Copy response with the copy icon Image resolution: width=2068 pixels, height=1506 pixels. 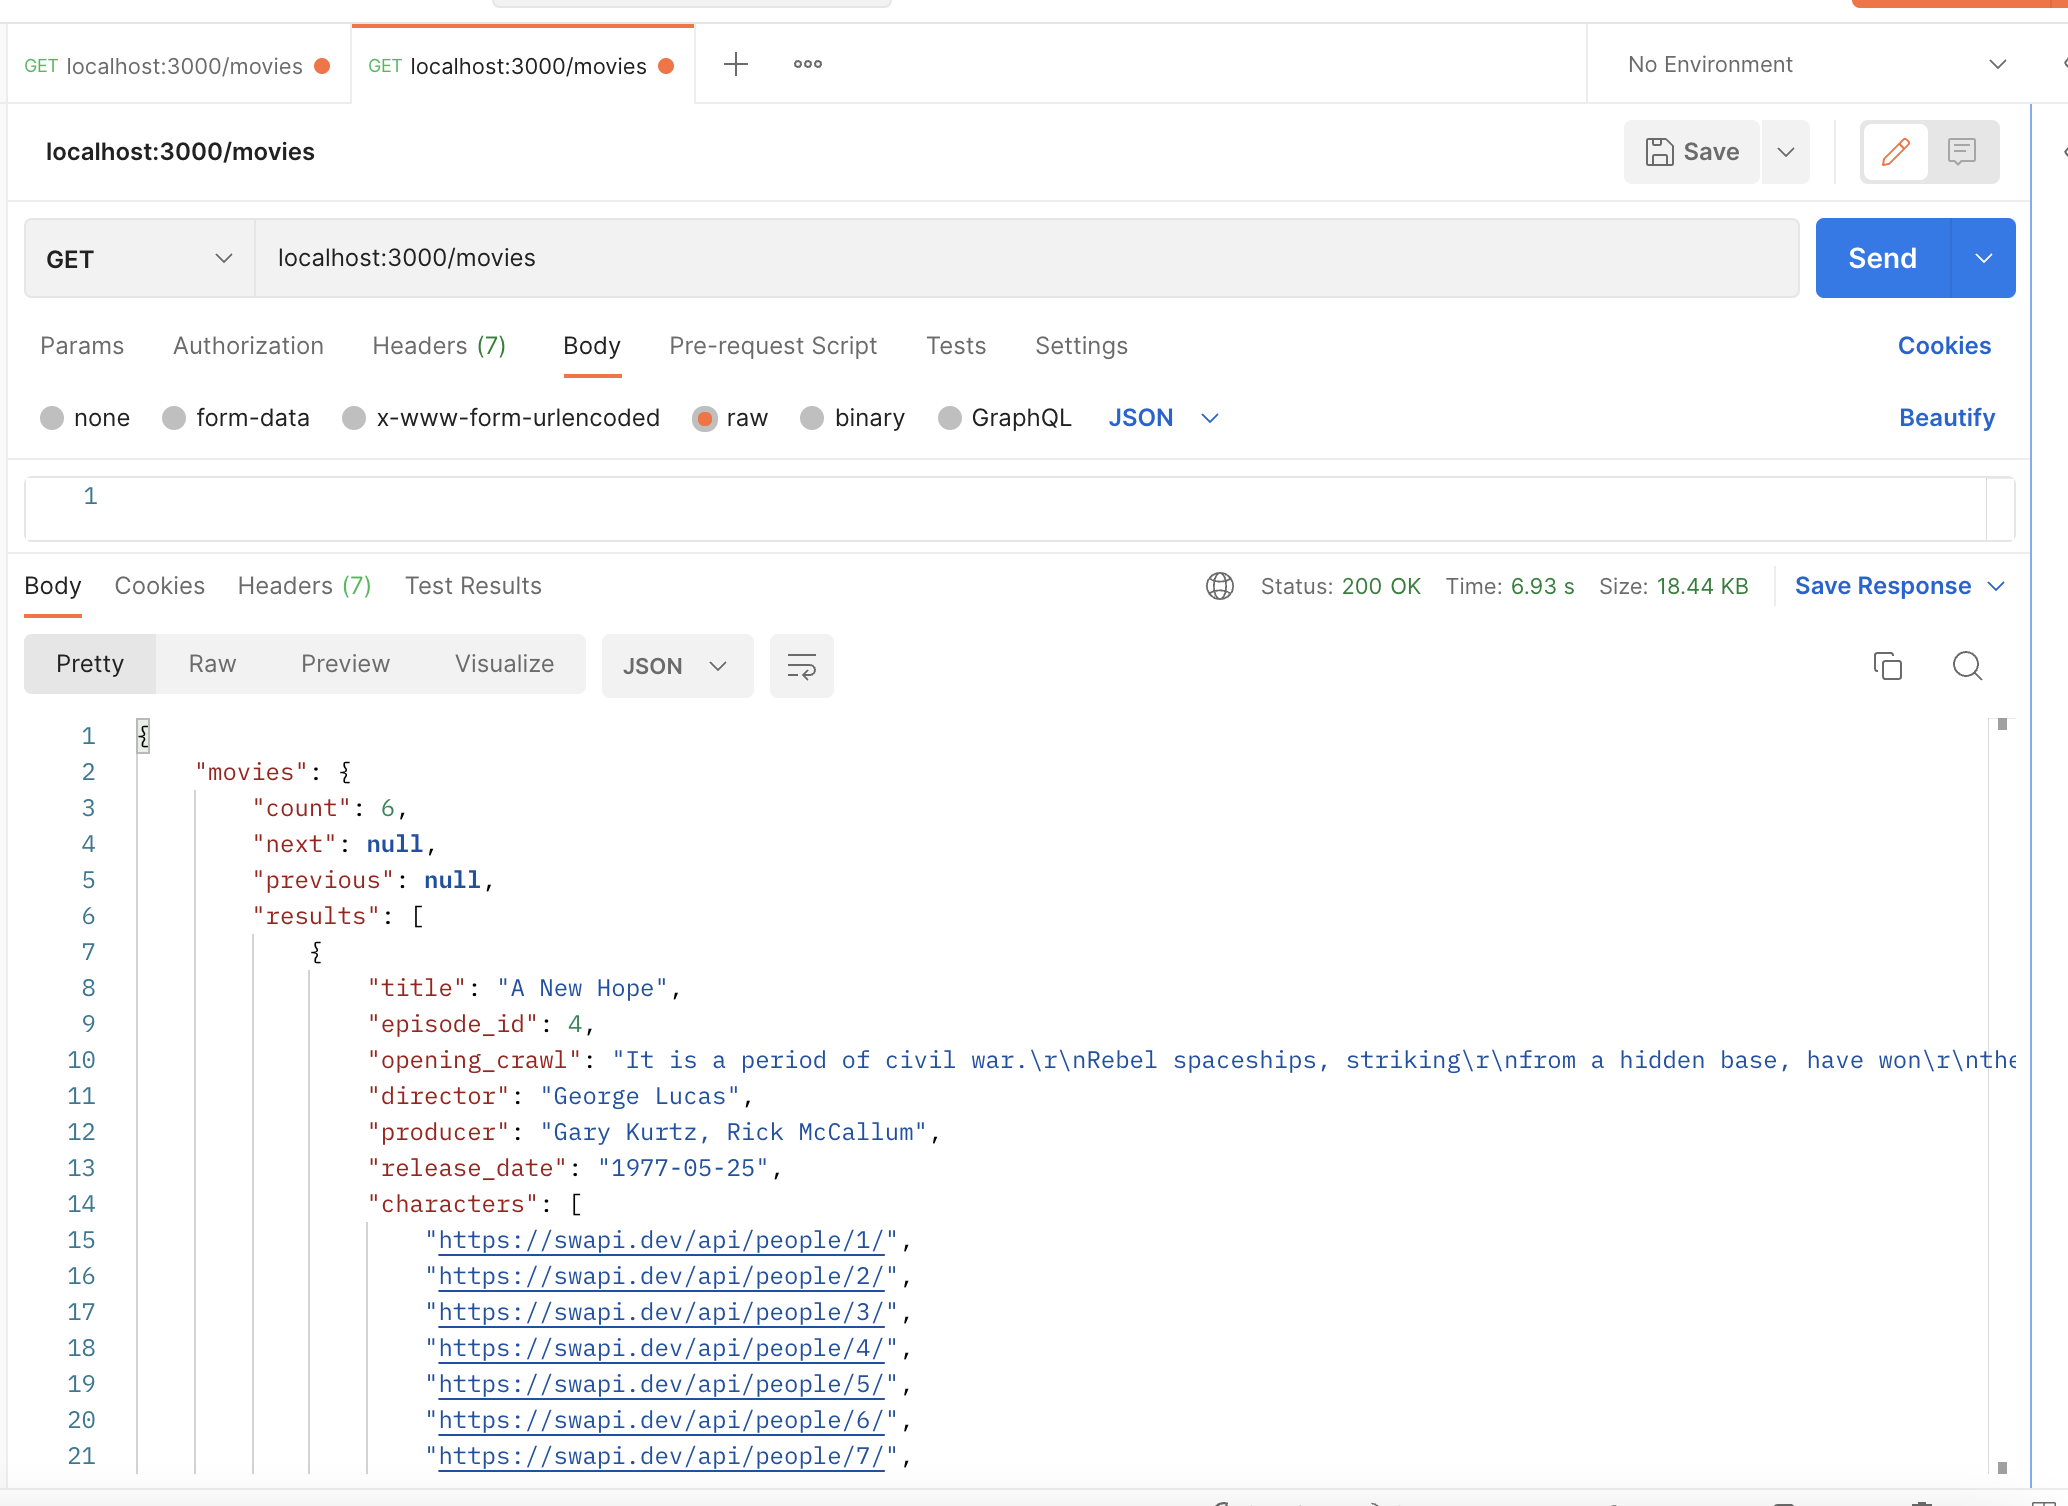click(1887, 666)
